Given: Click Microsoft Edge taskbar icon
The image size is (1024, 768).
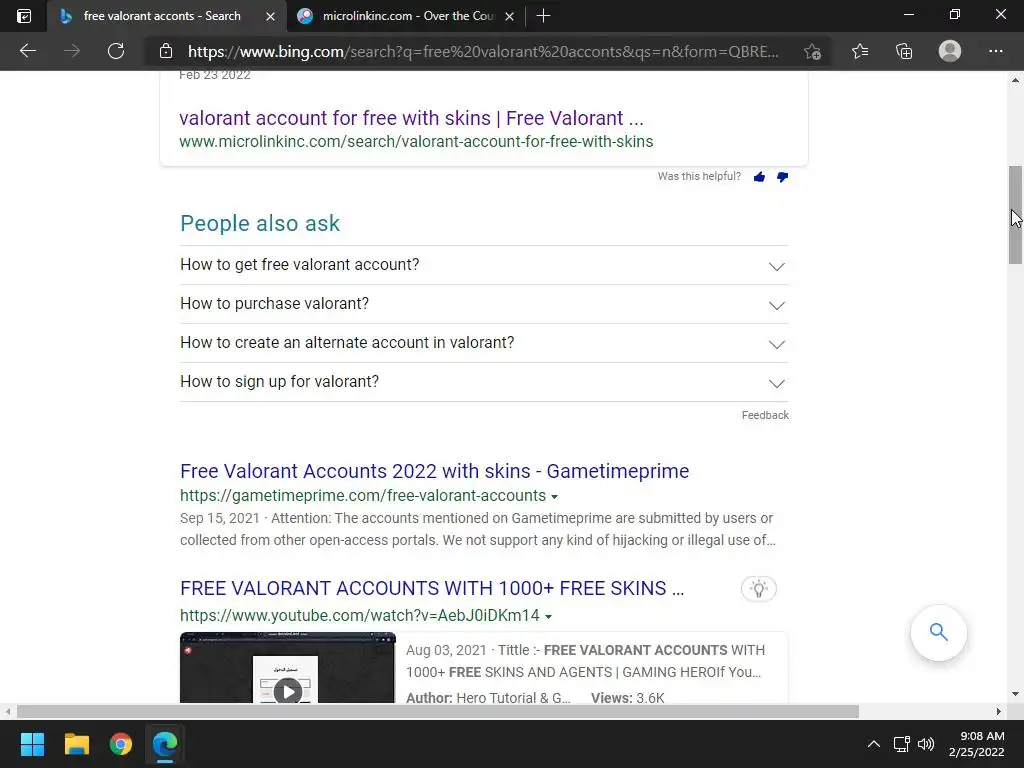Looking at the screenshot, I should coord(165,744).
